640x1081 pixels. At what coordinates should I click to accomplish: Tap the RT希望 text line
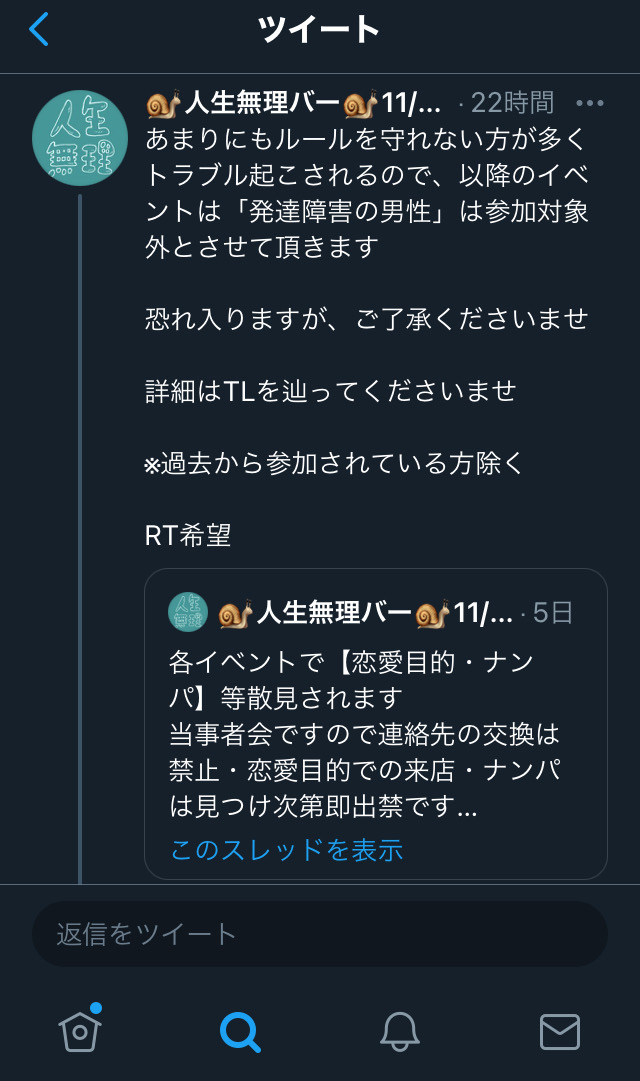click(x=188, y=535)
